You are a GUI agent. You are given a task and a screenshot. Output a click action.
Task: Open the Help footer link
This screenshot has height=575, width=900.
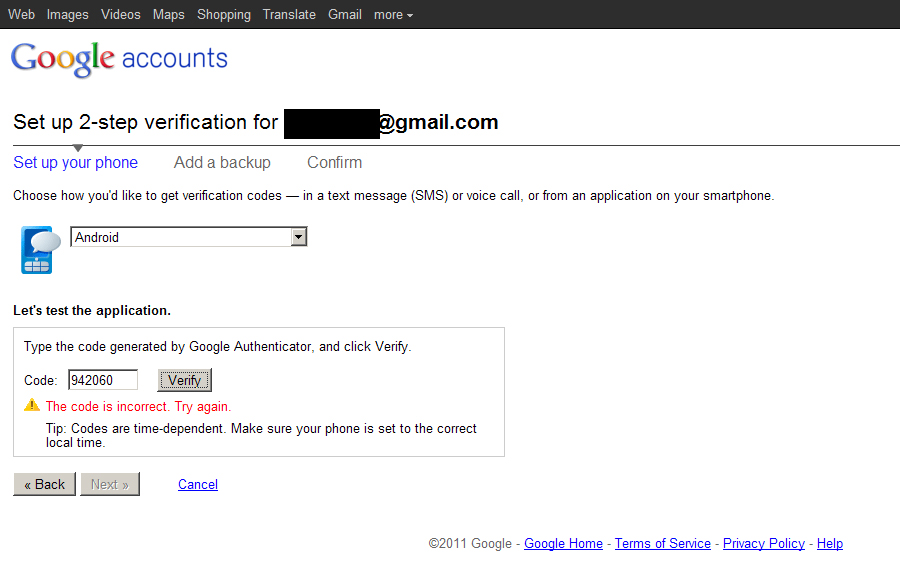tap(830, 543)
